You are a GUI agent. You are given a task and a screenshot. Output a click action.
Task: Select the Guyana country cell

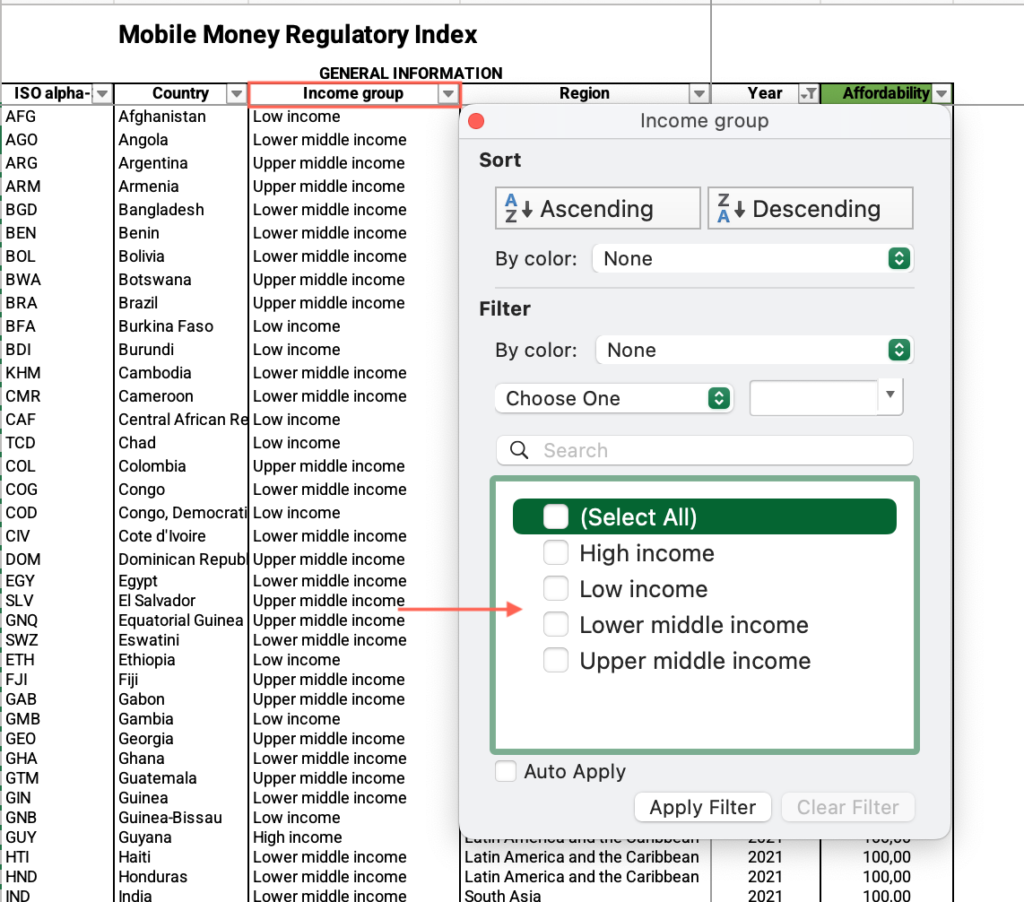tap(181, 837)
